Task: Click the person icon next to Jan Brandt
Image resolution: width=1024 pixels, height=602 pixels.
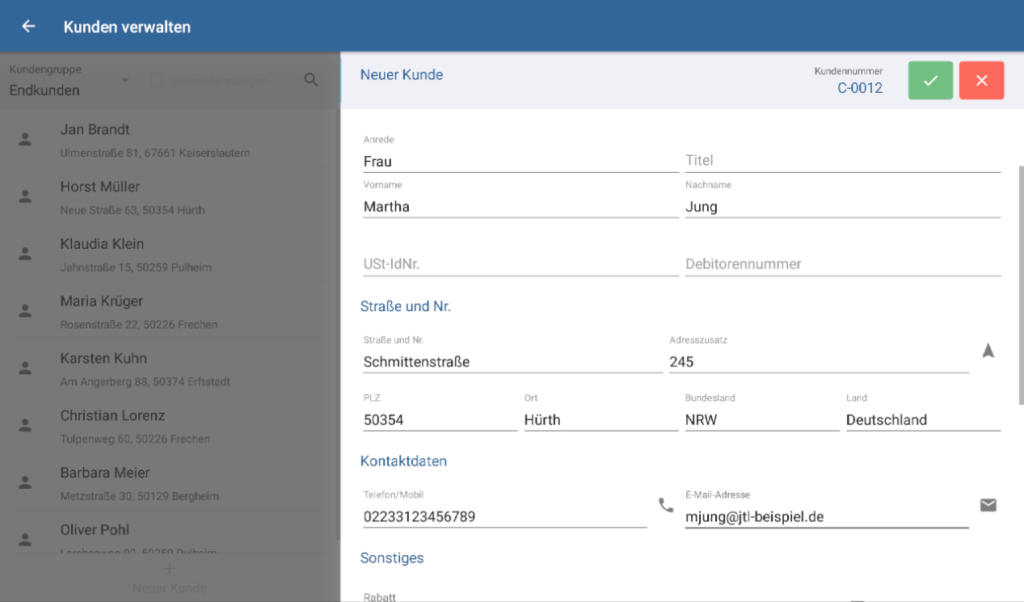Action: 26,140
